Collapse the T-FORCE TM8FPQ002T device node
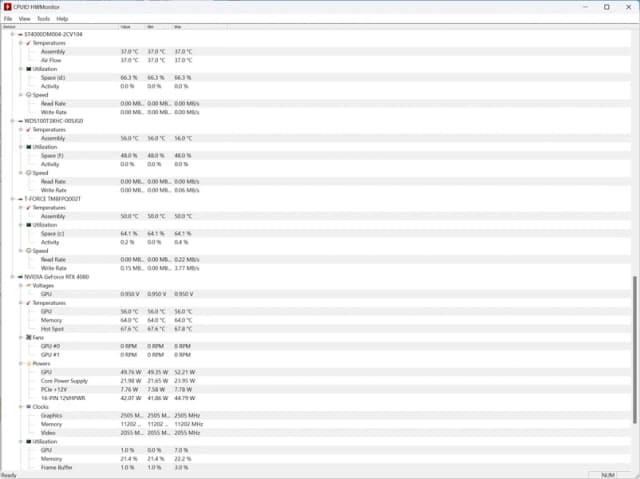This screenshot has width=640, height=479. [12, 199]
